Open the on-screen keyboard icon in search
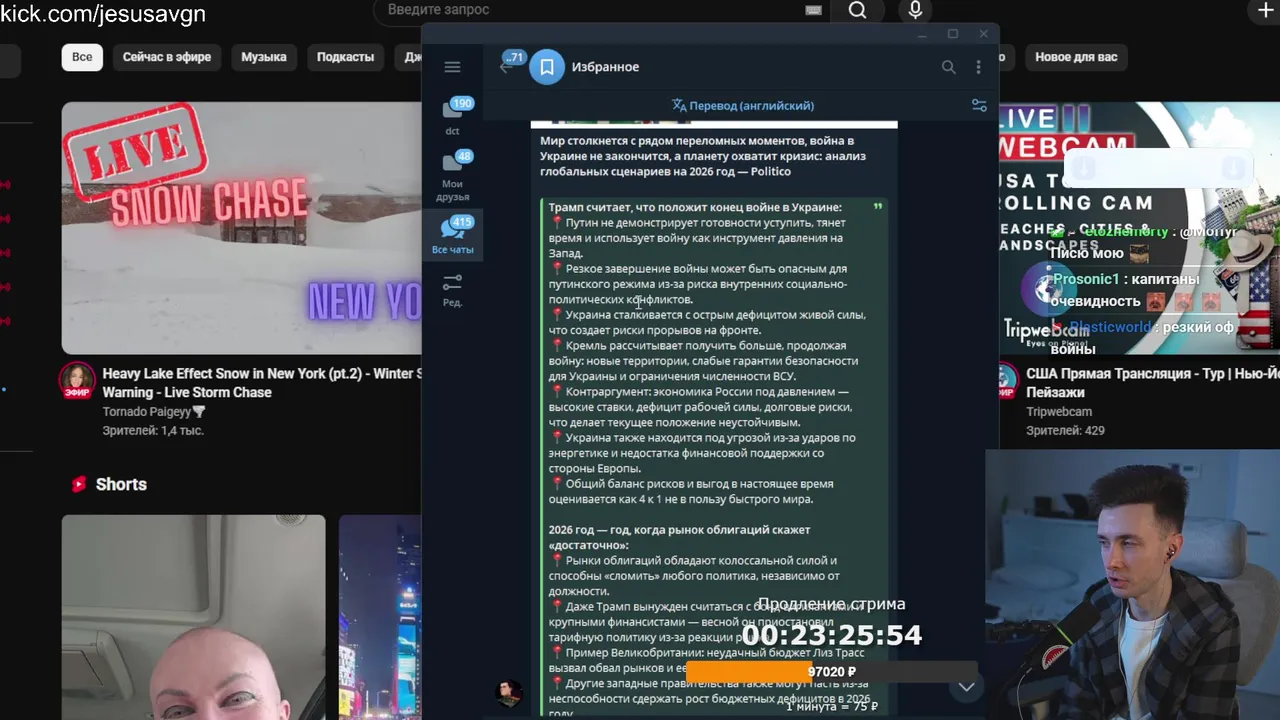Screen dimensions: 1280x720 coord(813,10)
